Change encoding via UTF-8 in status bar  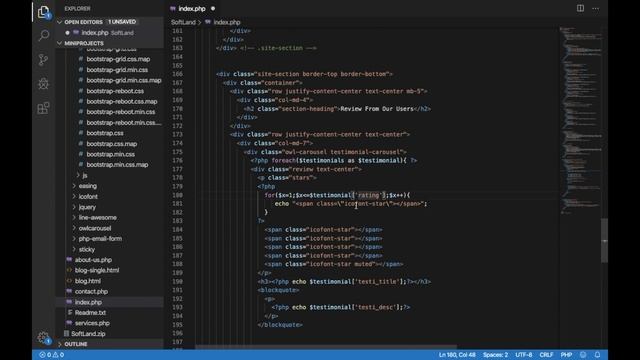(524, 355)
